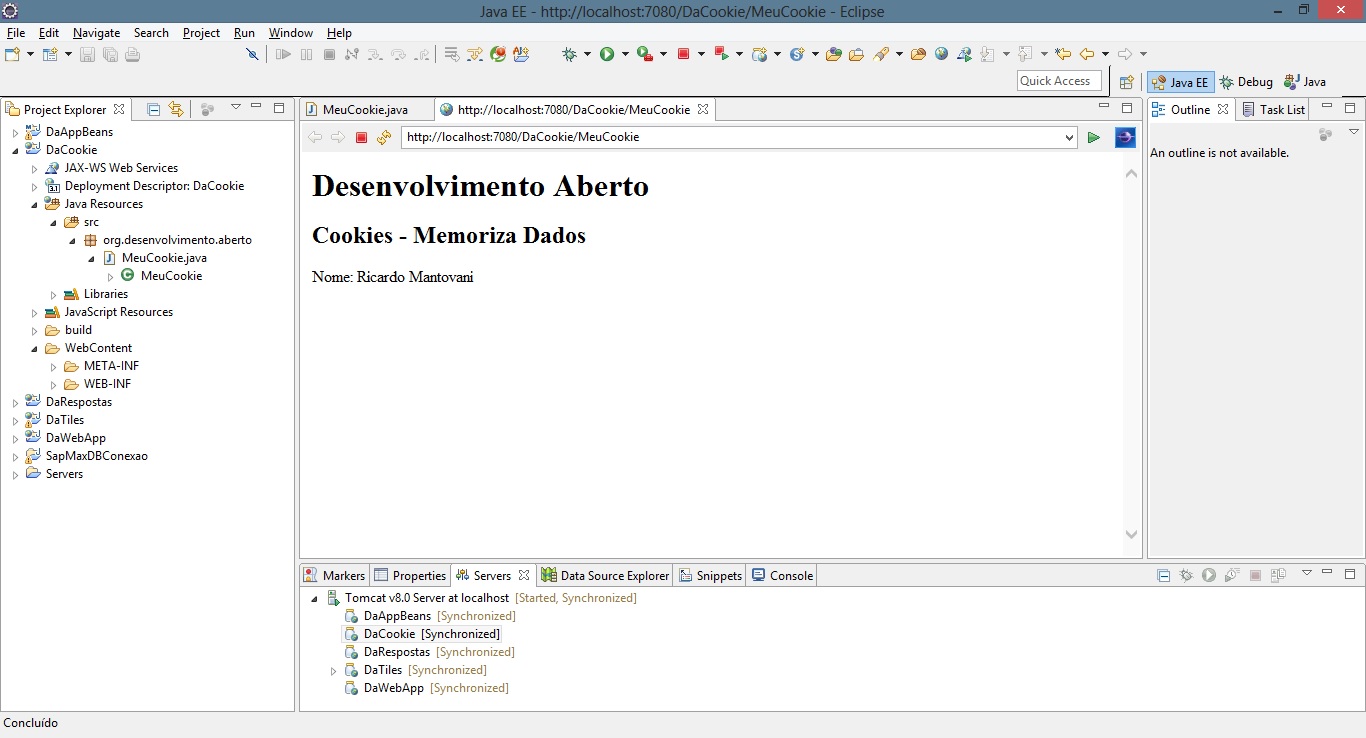Click the Skip All Breakpoints icon

(253, 54)
